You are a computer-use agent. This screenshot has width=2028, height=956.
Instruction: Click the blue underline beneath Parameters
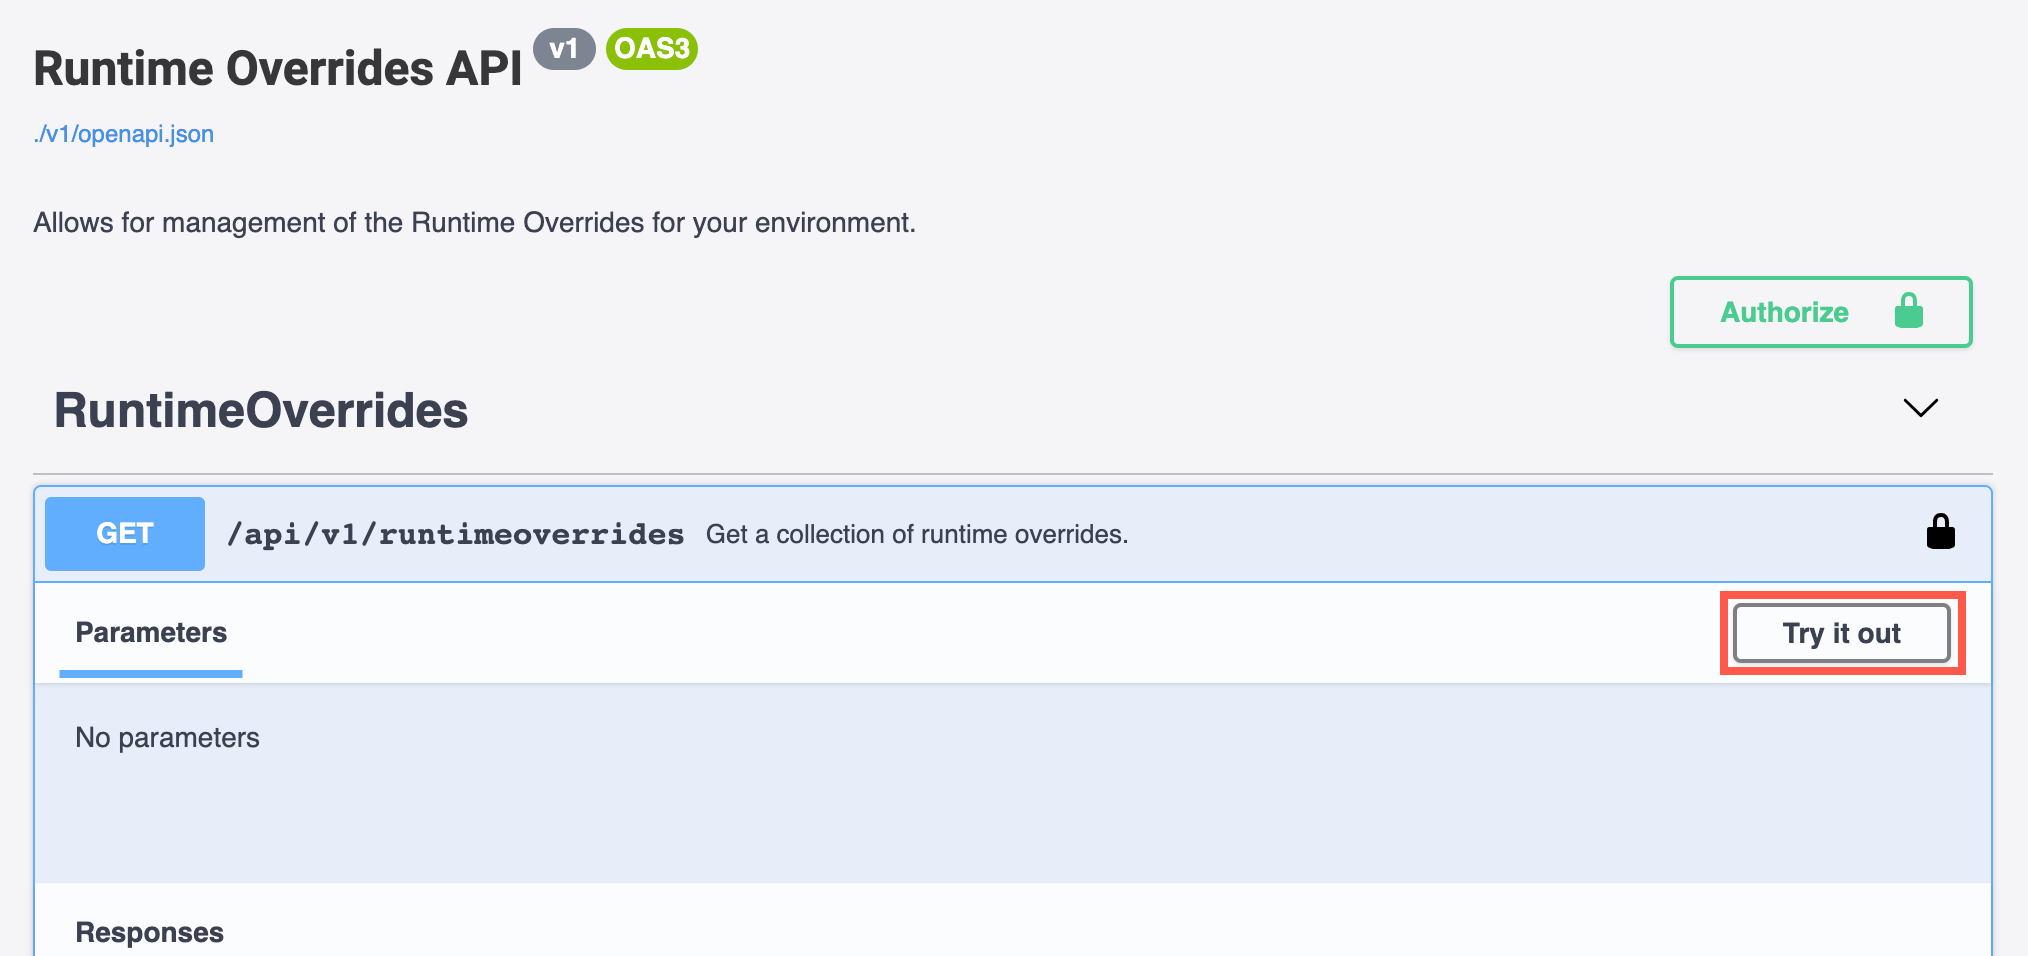click(x=151, y=674)
